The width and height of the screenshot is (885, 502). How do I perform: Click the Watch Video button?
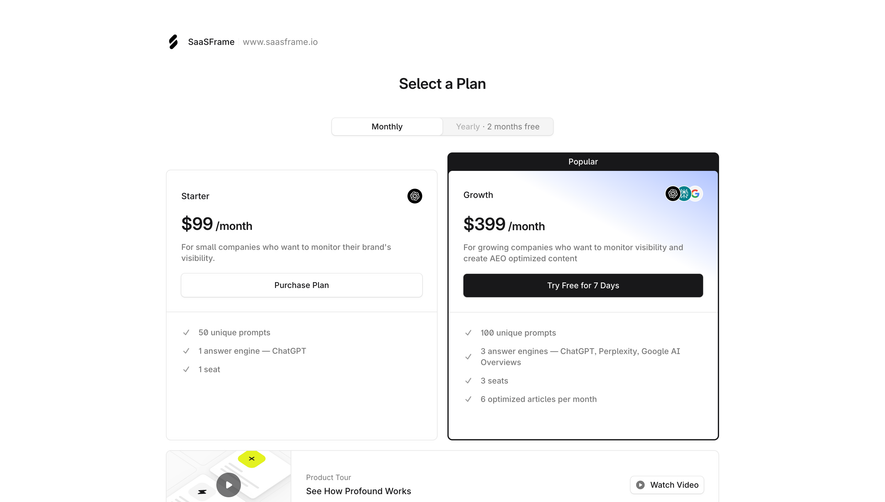click(667, 485)
